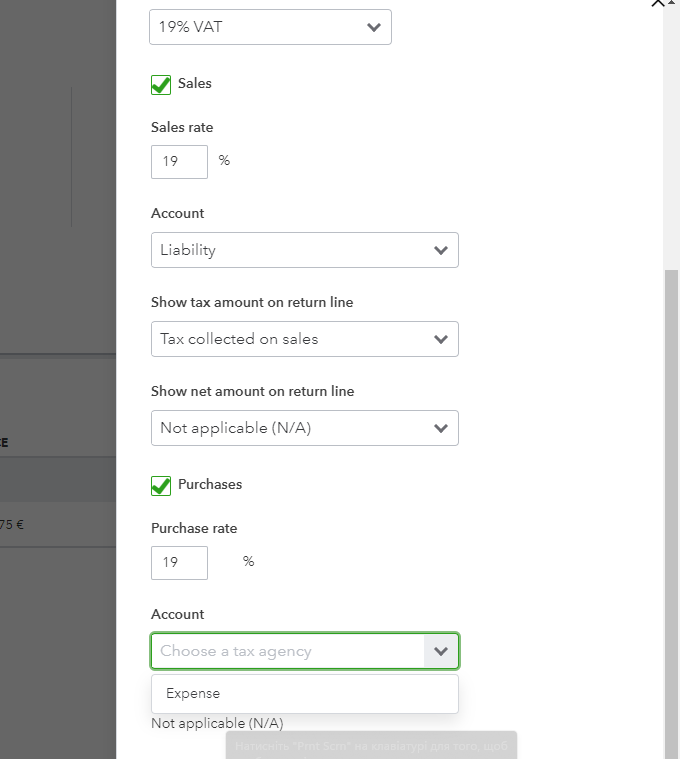Open the 19% VAT dropdown

tap(260, 27)
